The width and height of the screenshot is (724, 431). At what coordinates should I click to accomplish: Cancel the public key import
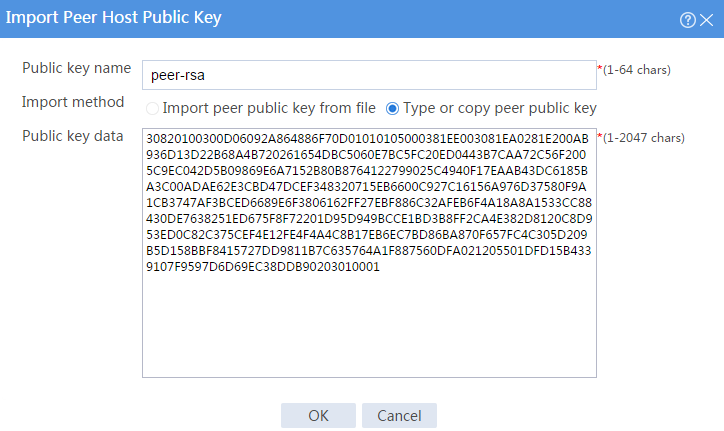point(399,415)
